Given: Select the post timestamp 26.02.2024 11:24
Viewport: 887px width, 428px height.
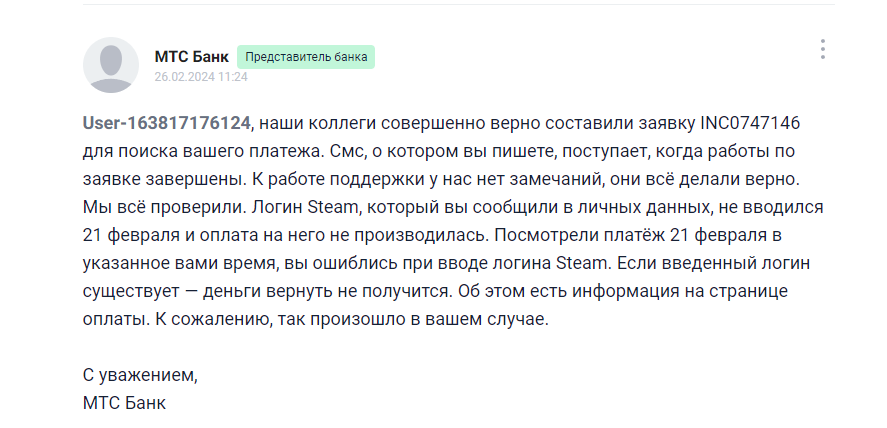Looking at the screenshot, I should pos(201,76).
